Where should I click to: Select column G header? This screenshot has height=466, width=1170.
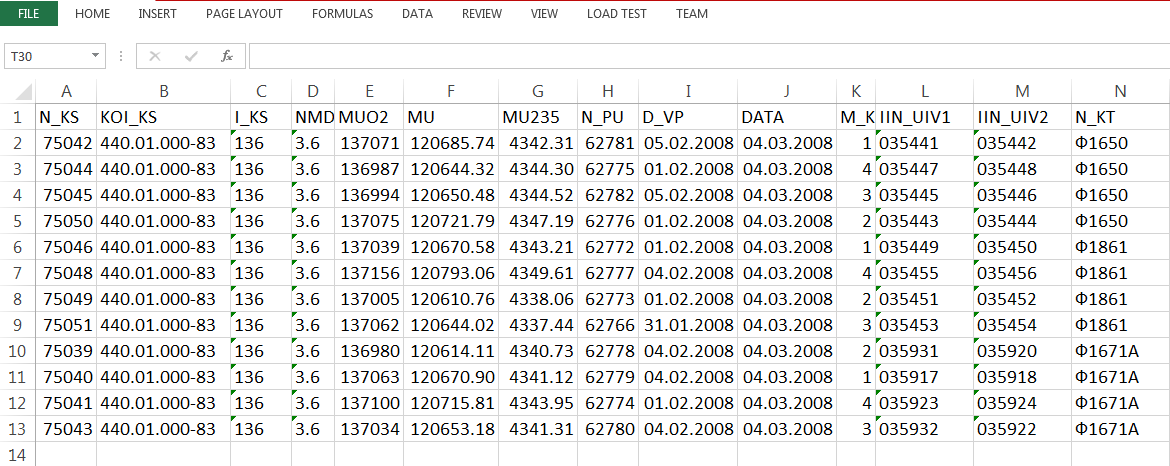click(x=538, y=92)
